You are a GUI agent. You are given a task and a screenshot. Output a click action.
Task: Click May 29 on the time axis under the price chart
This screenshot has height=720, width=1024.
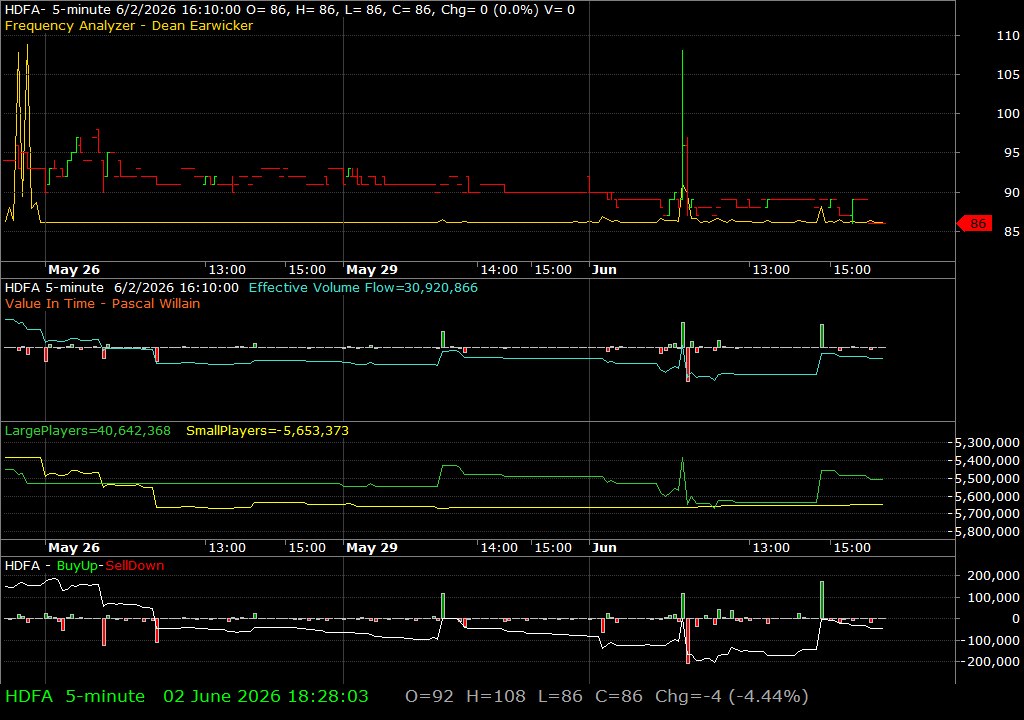pos(372,270)
